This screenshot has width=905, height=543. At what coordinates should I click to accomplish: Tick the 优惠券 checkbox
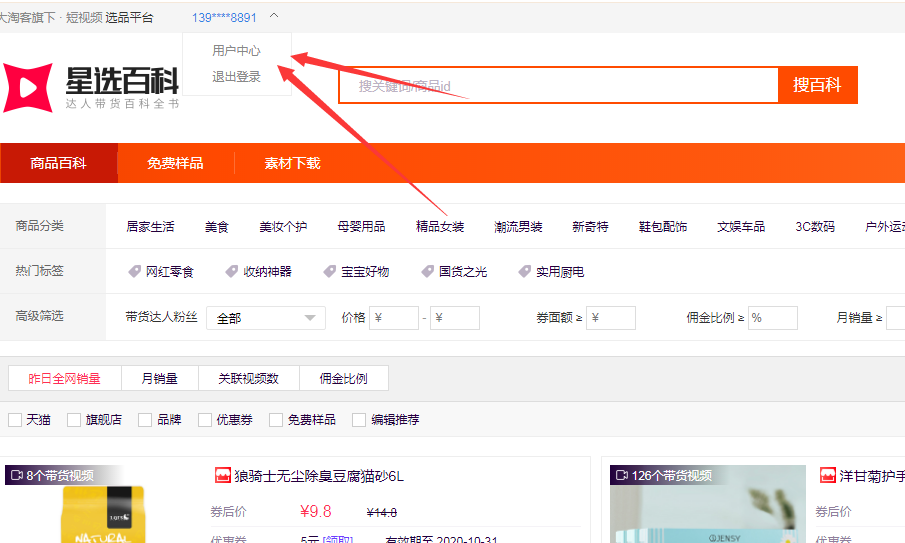pos(205,420)
